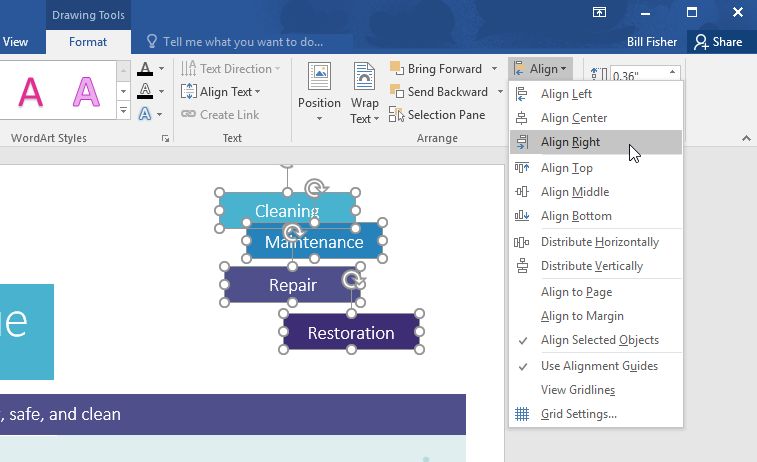Switch to the View tab
Image resolution: width=757 pixels, height=462 pixels.
tap(16, 42)
